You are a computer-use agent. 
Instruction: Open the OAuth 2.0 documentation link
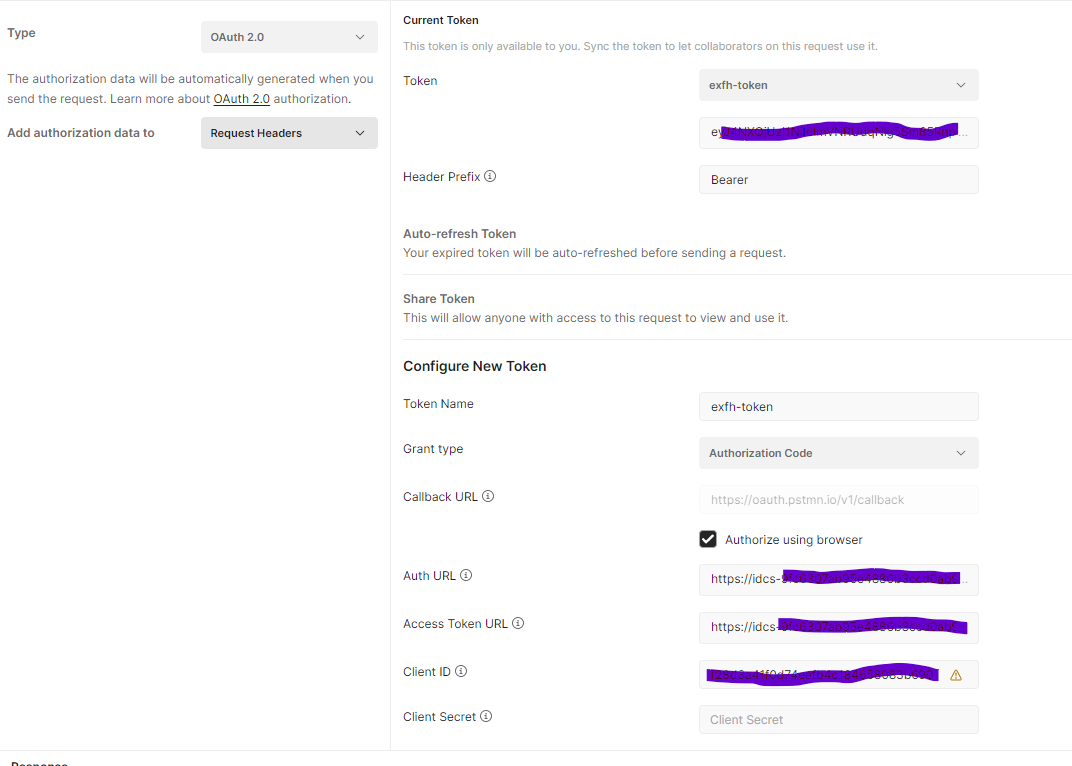[241, 99]
